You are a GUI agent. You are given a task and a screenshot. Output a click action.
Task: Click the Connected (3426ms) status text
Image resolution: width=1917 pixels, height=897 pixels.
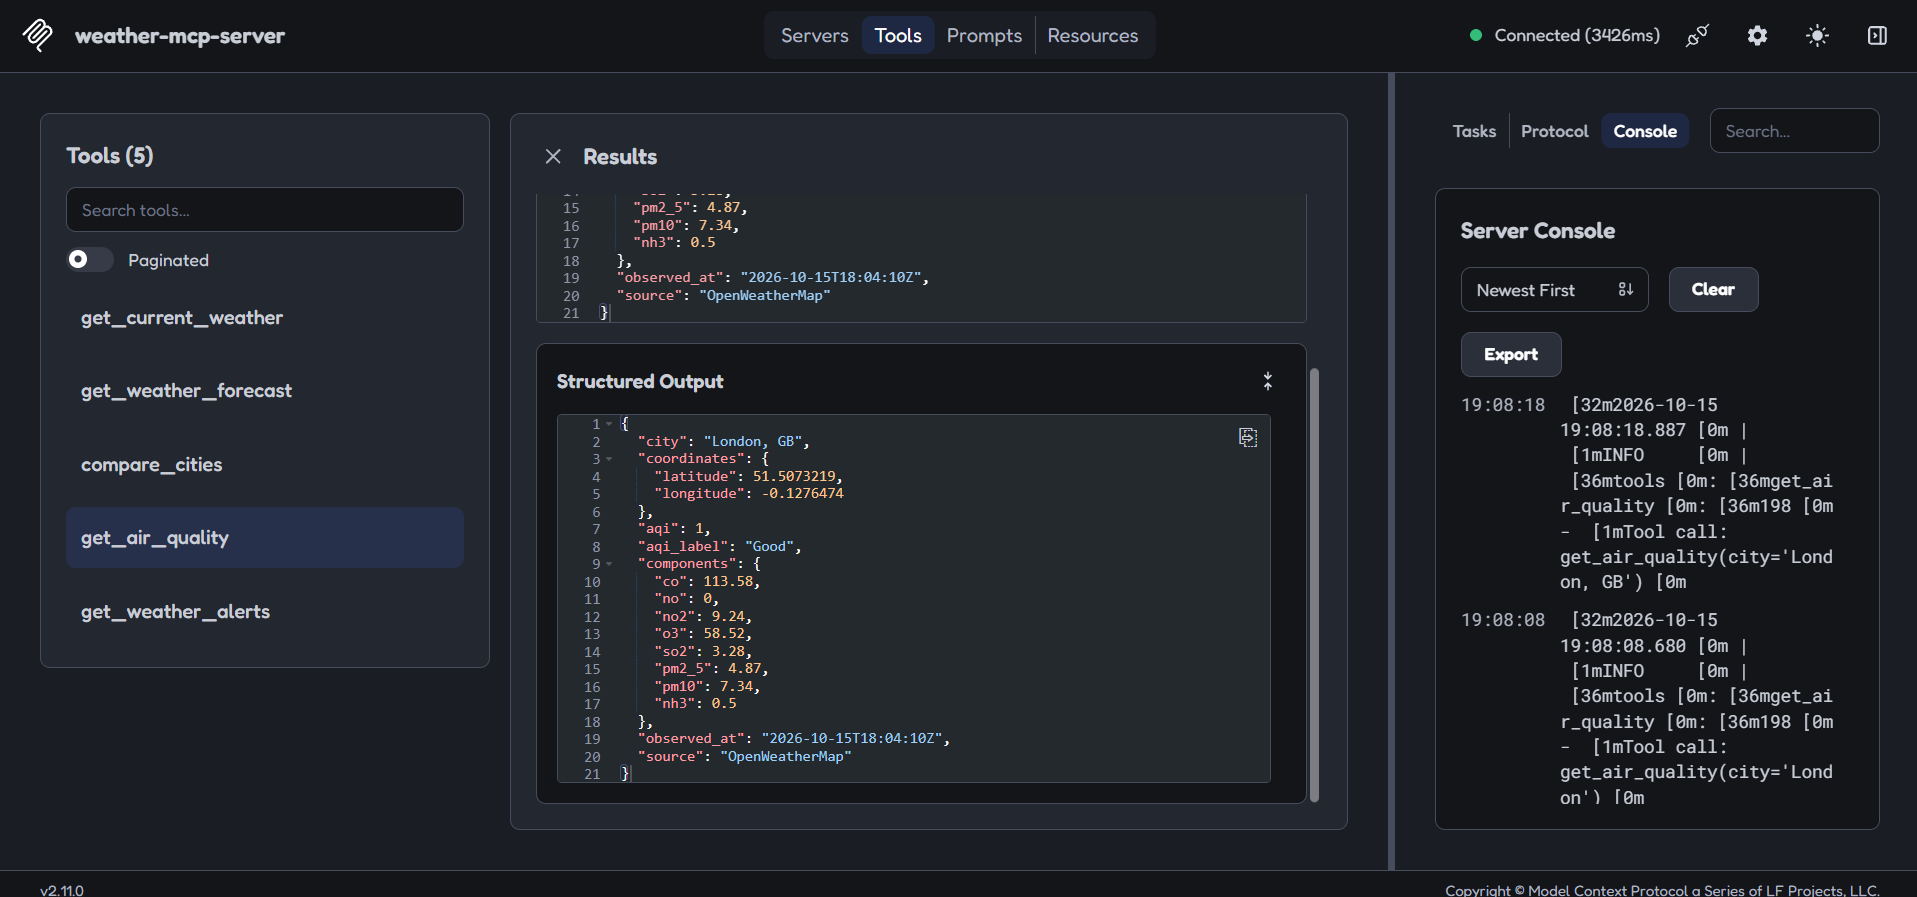click(1577, 36)
